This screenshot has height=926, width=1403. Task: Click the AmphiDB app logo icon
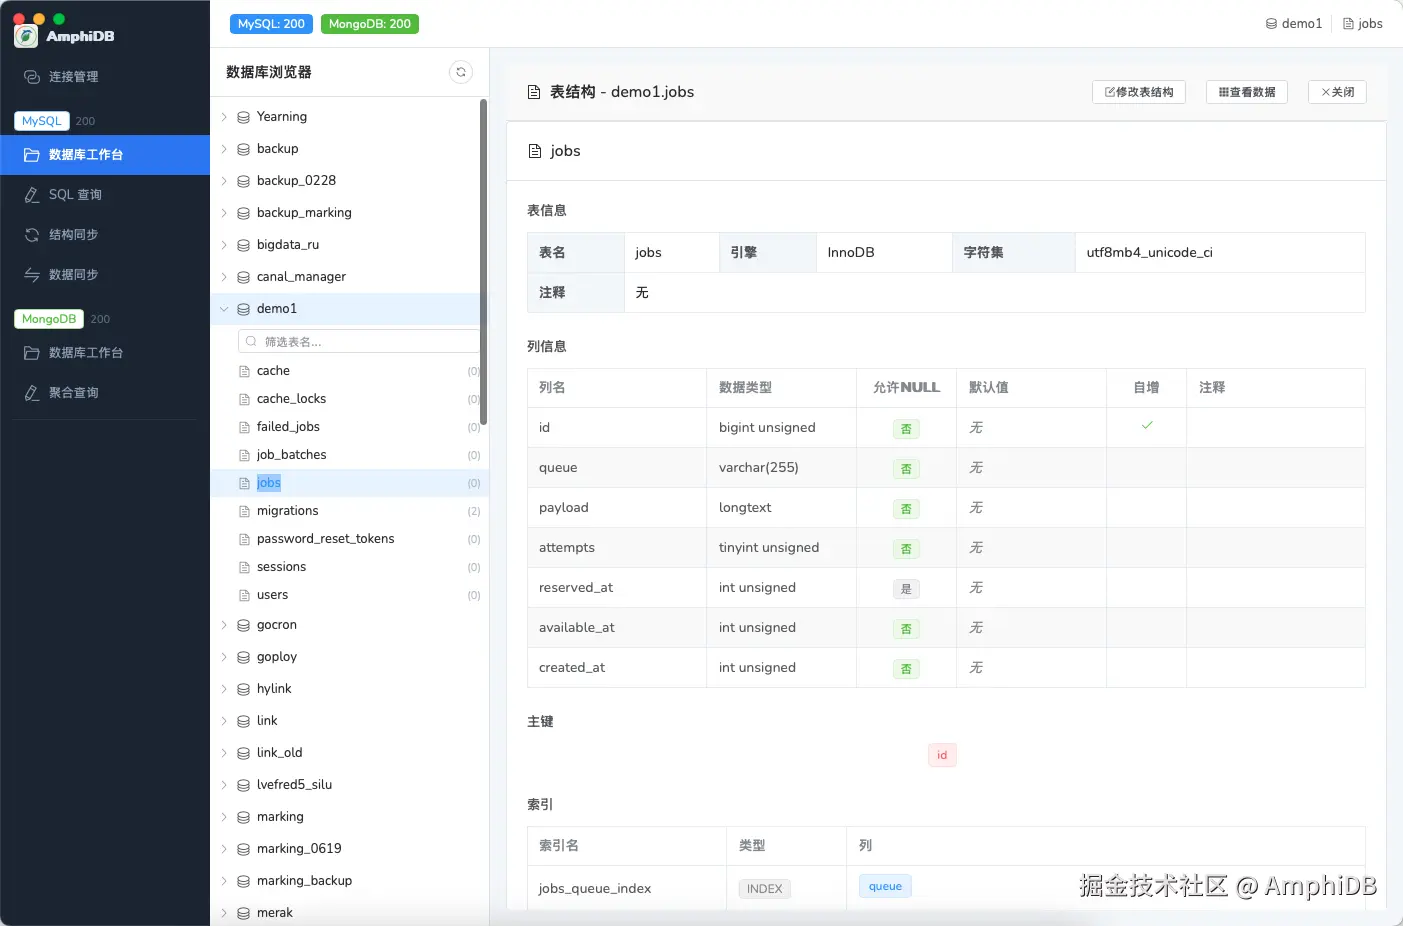pos(26,36)
